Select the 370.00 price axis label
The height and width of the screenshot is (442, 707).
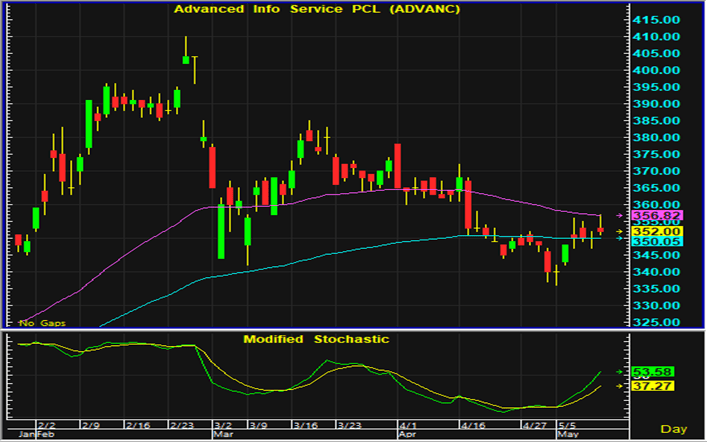[656, 171]
